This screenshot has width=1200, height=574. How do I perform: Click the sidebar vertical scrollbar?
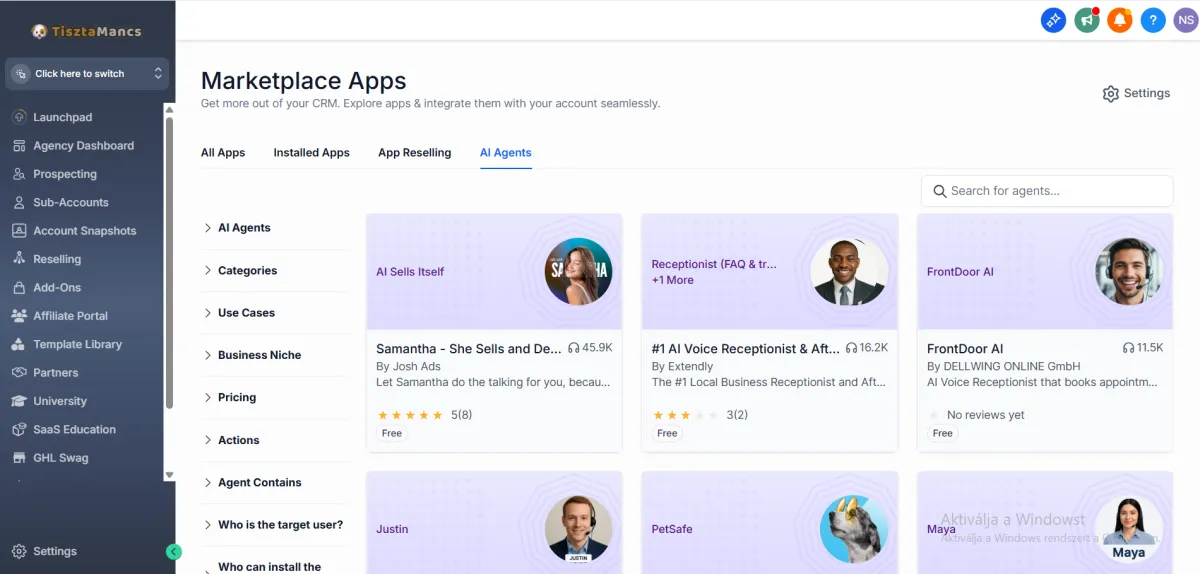tap(169, 263)
